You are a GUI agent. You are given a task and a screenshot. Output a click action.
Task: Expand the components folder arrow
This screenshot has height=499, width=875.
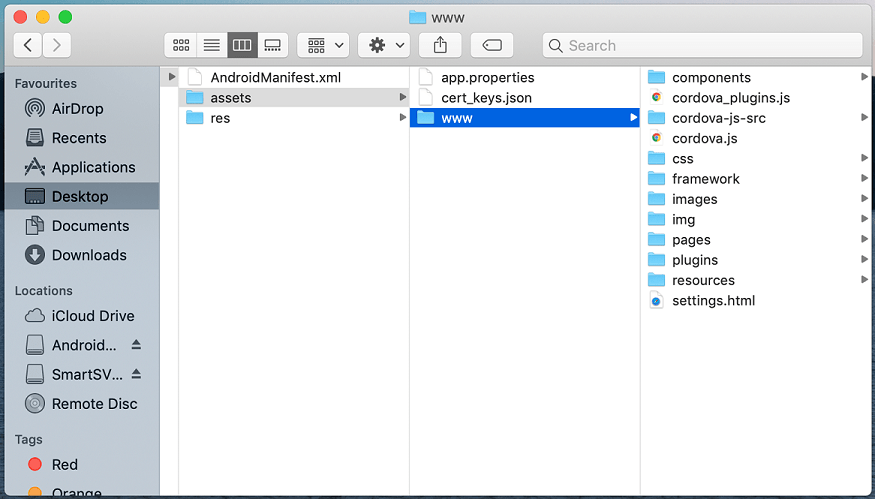864,77
